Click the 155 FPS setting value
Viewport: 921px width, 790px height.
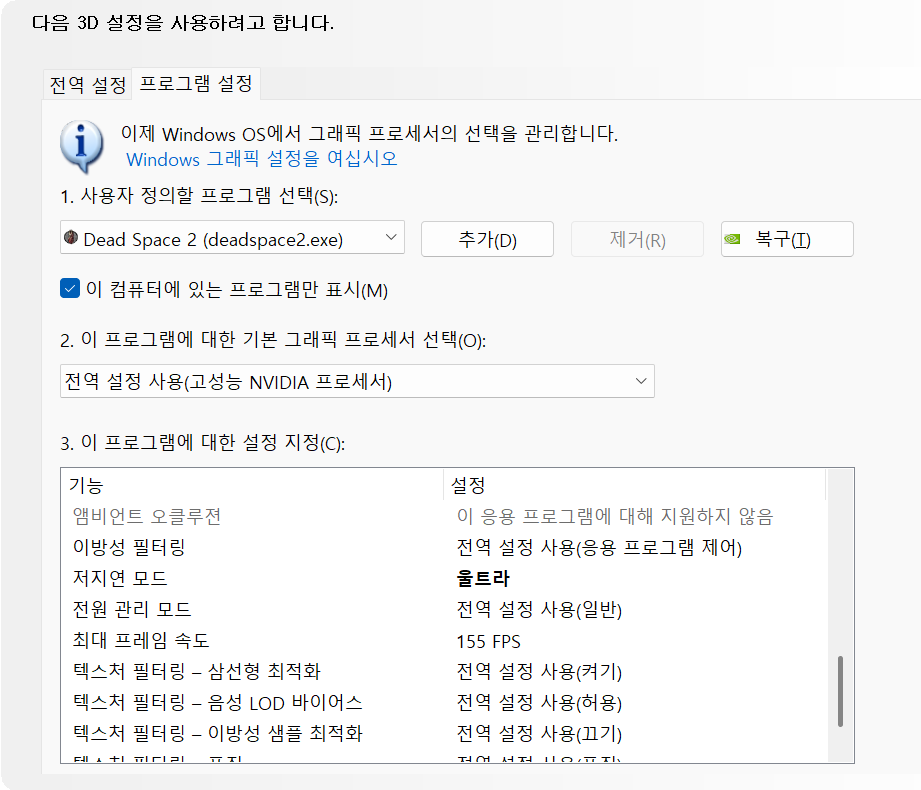pos(489,641)
